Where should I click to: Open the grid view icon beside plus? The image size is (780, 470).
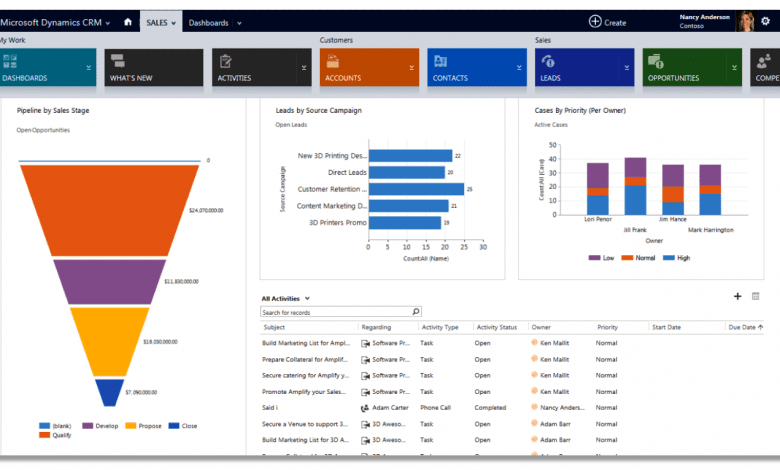[756, 296]
